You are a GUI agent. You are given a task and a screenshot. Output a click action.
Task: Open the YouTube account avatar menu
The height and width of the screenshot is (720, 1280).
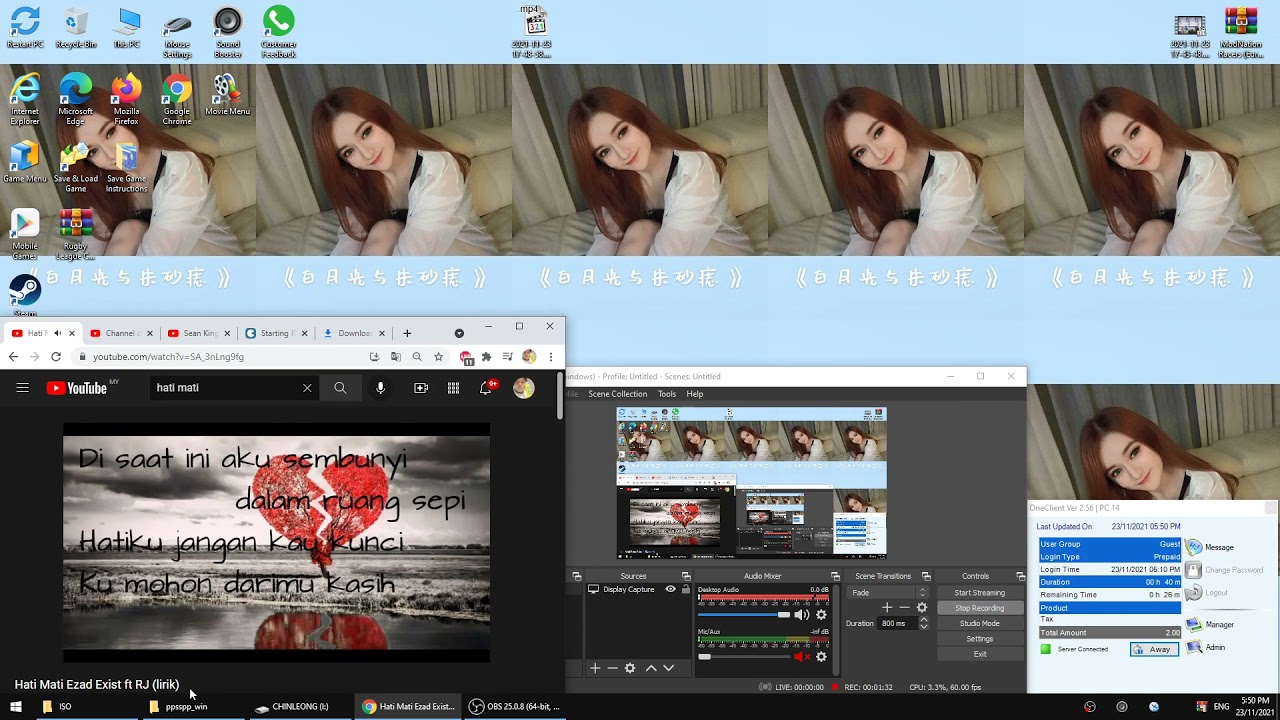click(x=524, y=388)
